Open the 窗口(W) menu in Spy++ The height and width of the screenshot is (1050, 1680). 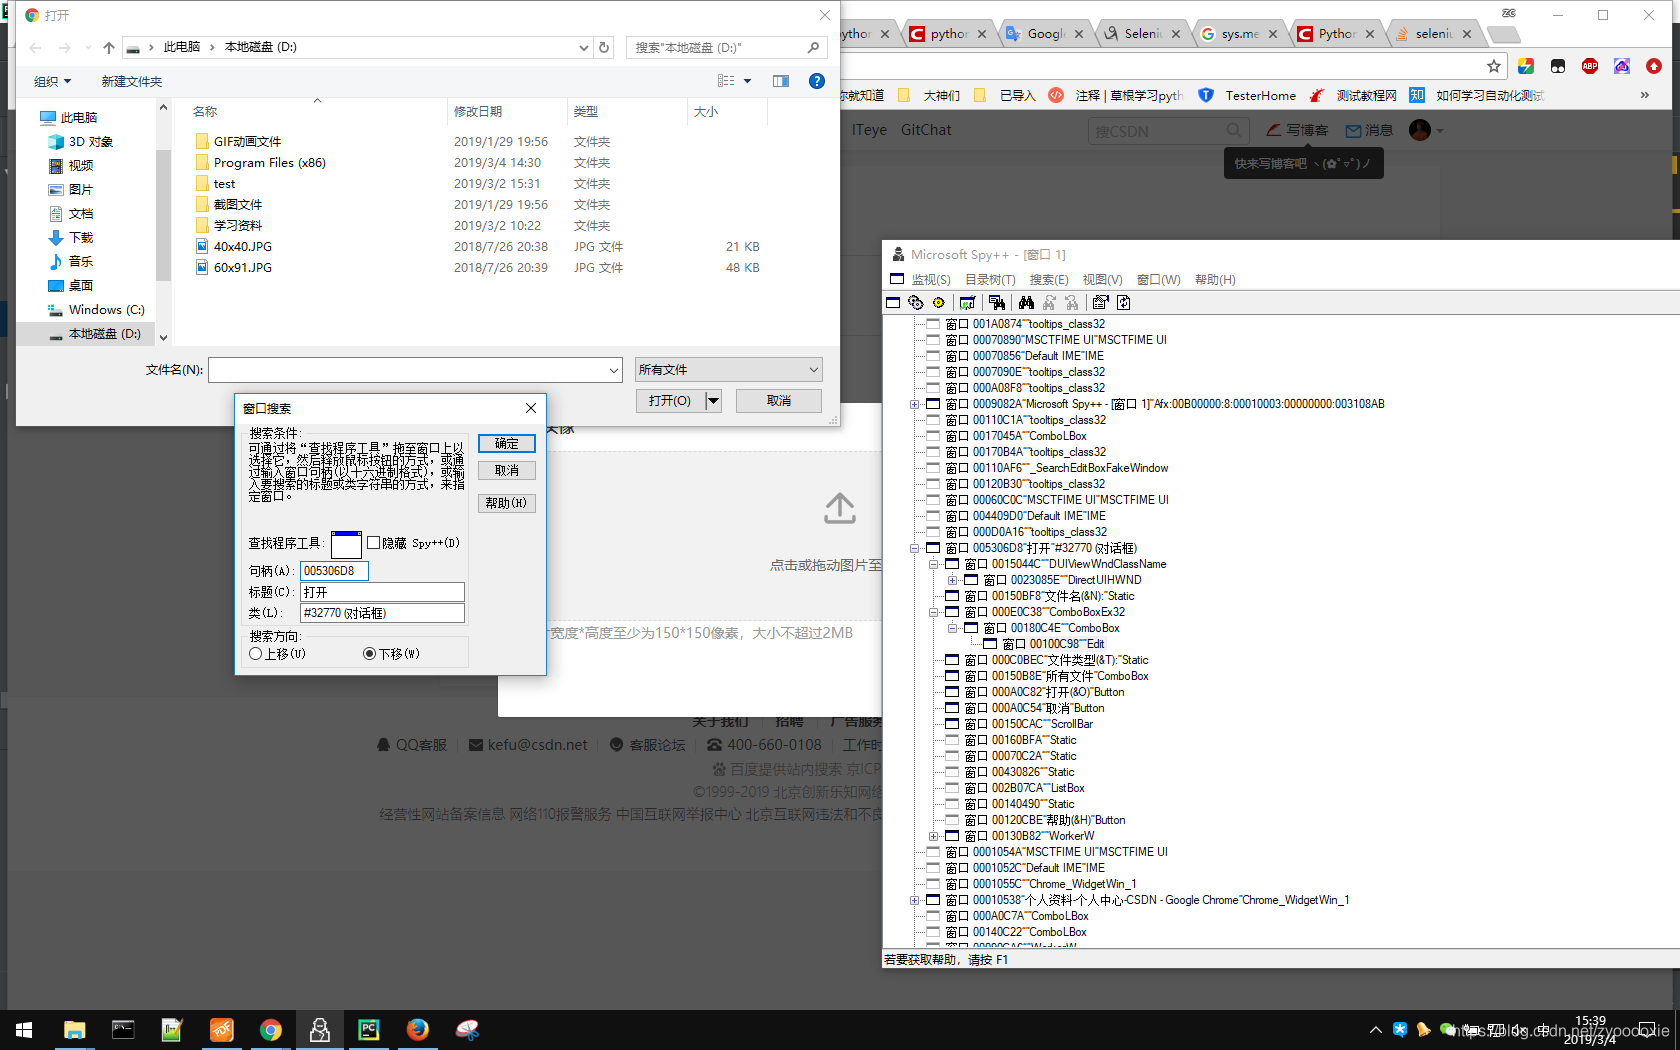point(1158,280)
